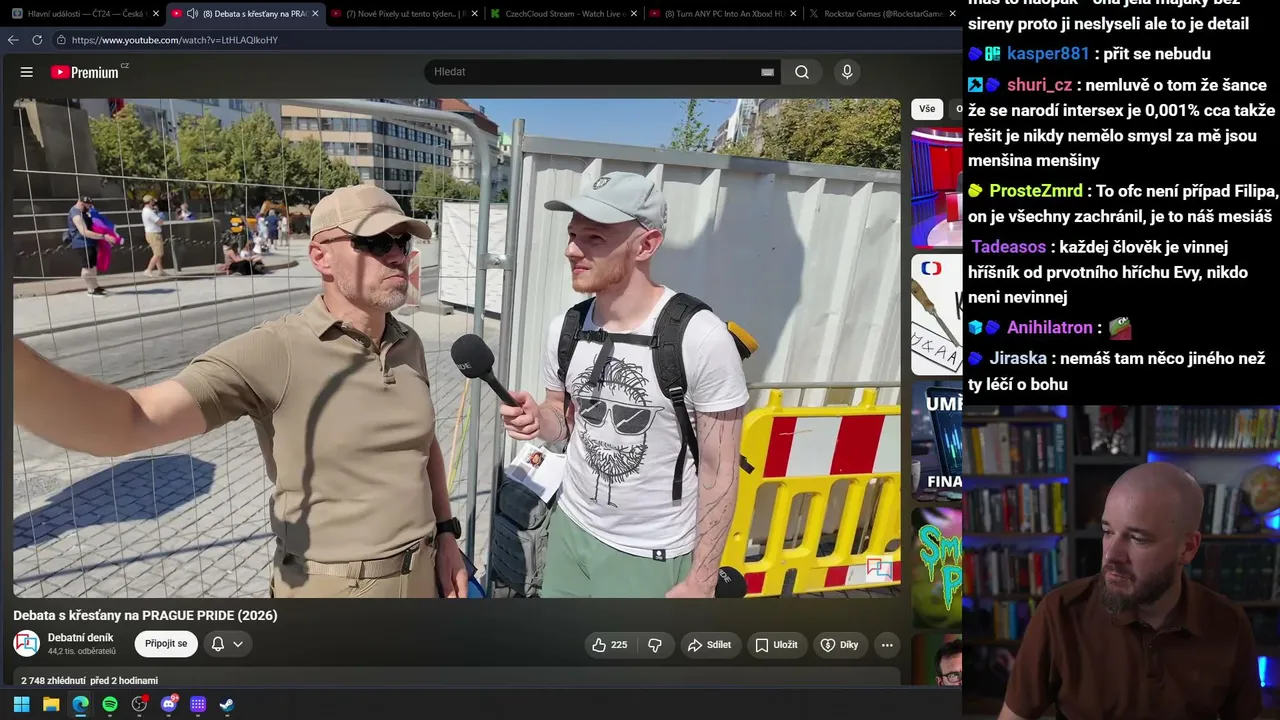This screenshot has width=1280, height=720.
Task: Open Spotify from the taskbar
Action: click(110, 704)
